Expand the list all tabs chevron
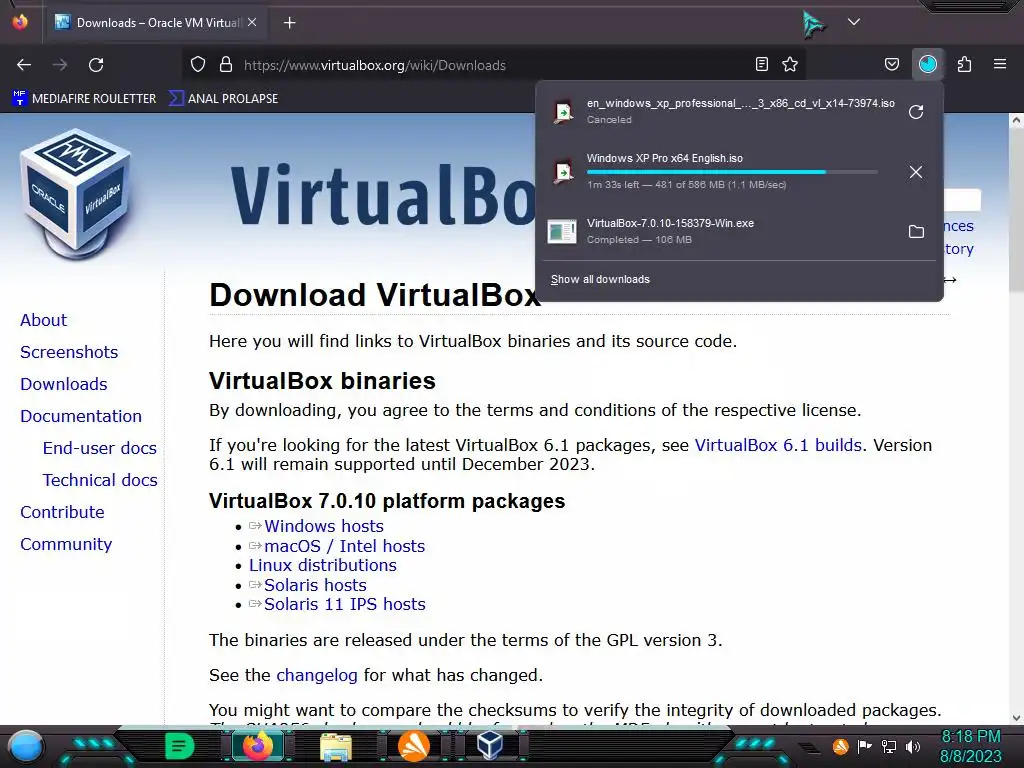1024x768 pixels. pos(854,22)
